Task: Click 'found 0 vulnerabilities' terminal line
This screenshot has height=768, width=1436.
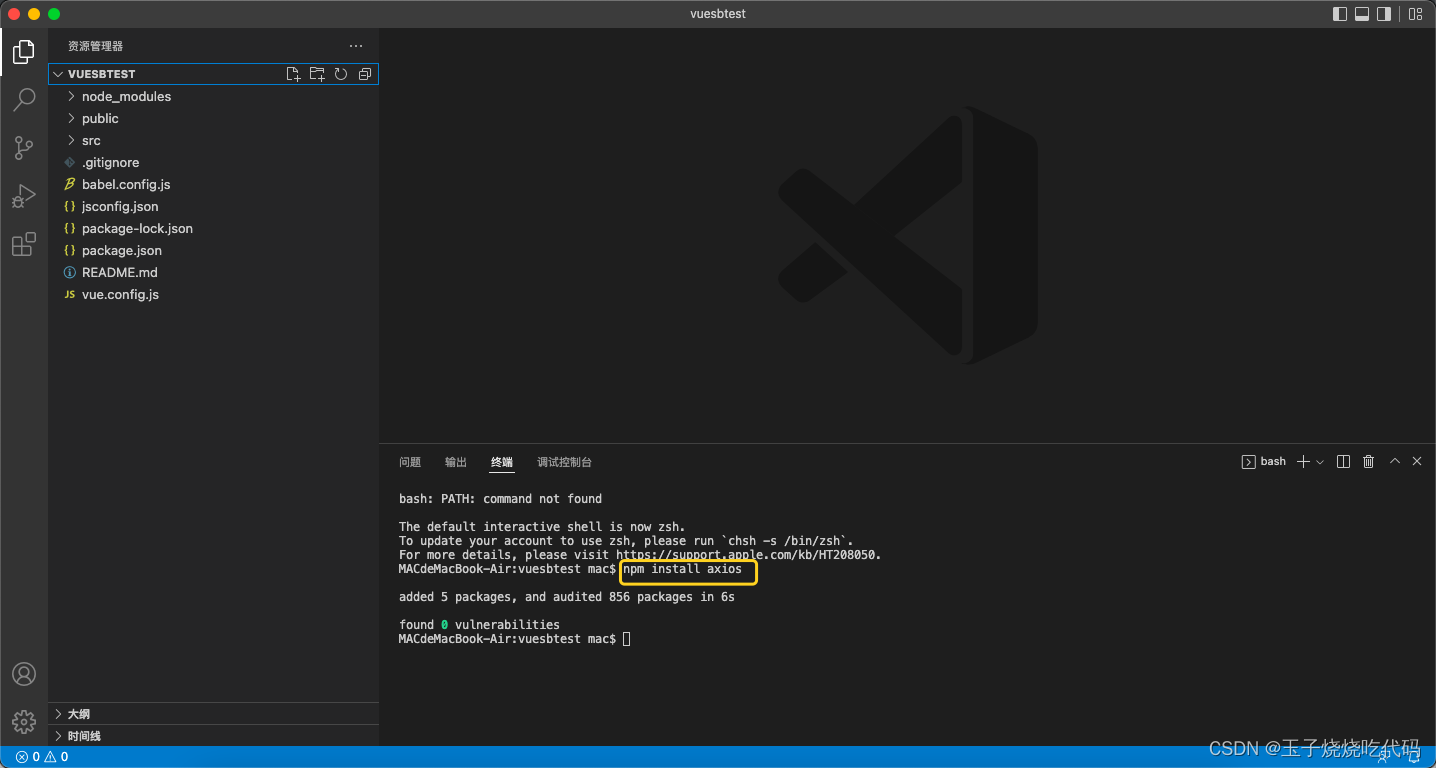Action: [x=479, y=625]
